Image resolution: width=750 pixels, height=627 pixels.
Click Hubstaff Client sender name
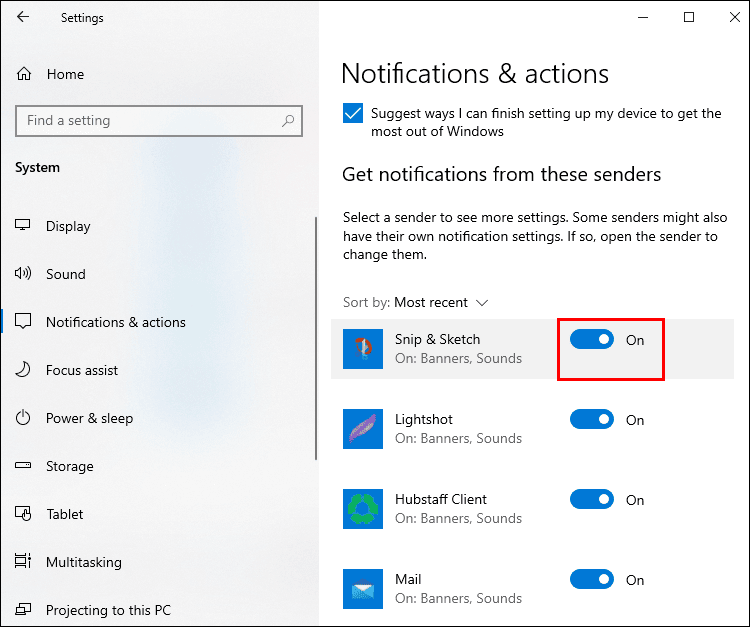[441, 499]
